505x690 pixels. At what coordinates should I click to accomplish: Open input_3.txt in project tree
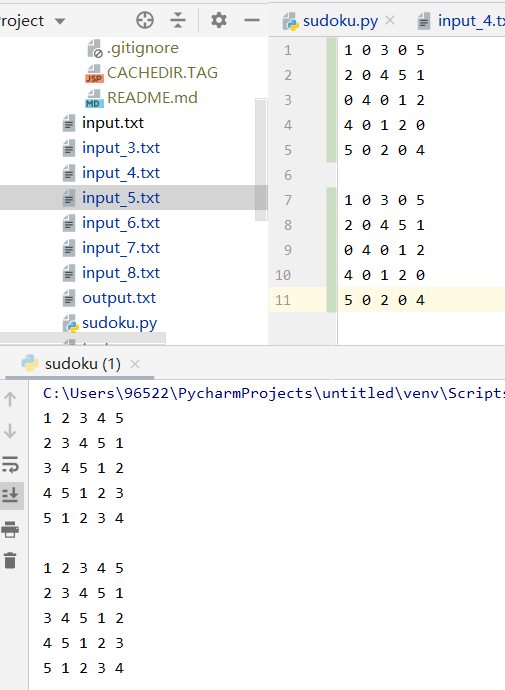[112, 148]
